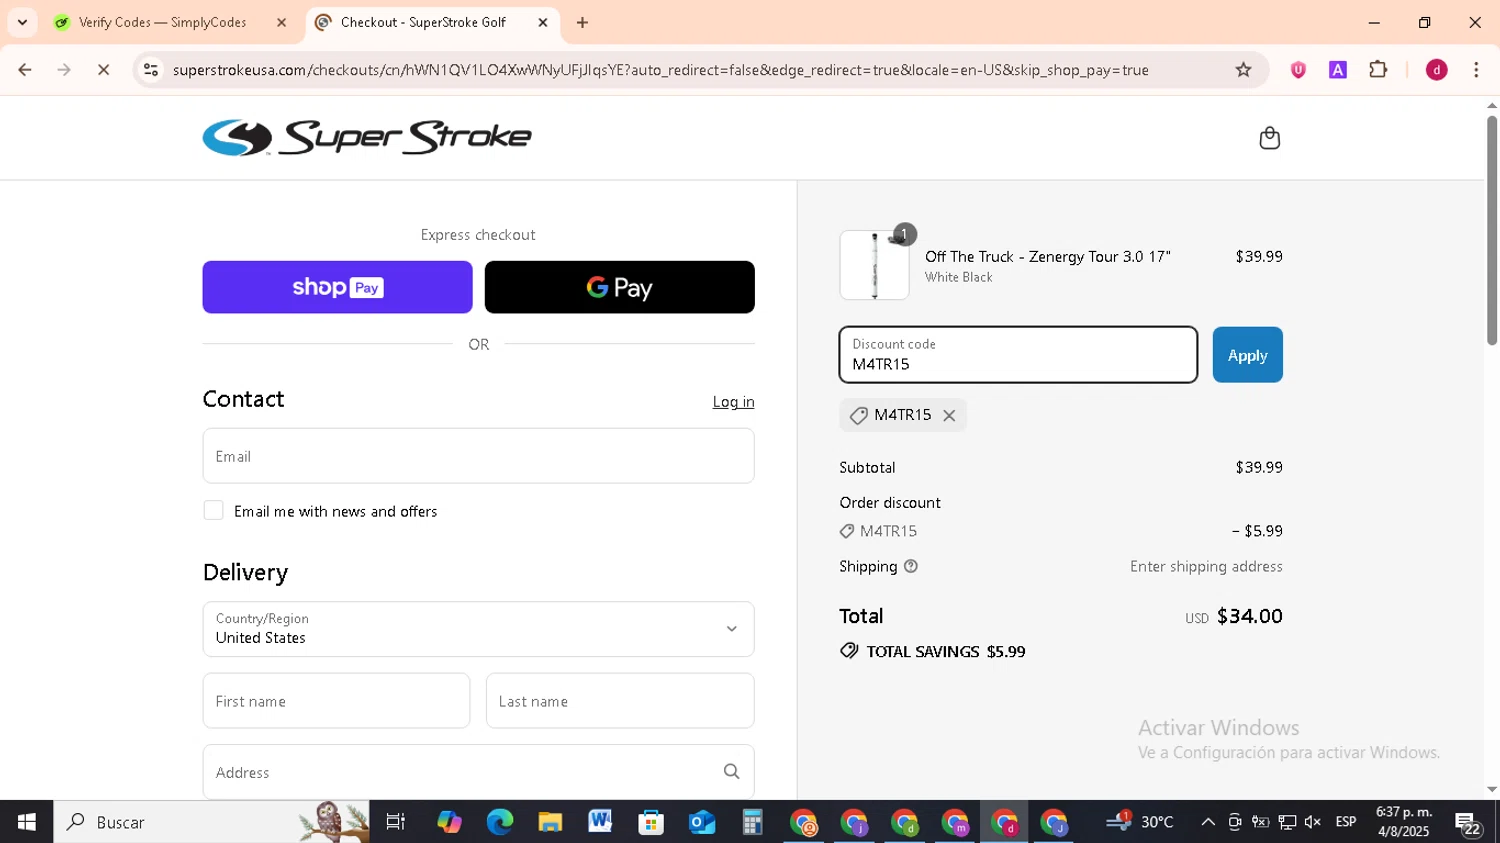This screenshot has width=1500, height=843.
Task: Go back to the previous page
Action: point(25,70)
